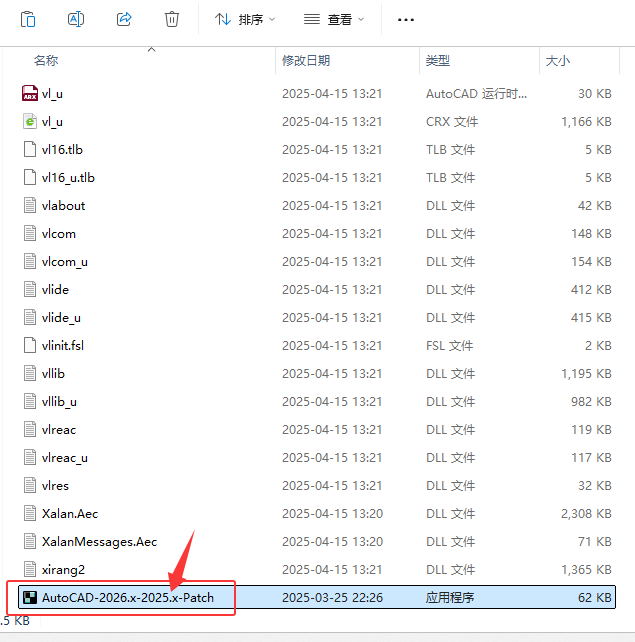This screenshot has width=635, height=642.
Task: Click the paste icon in toolbar
Action: pyautogui.click(x=28, y=19)
